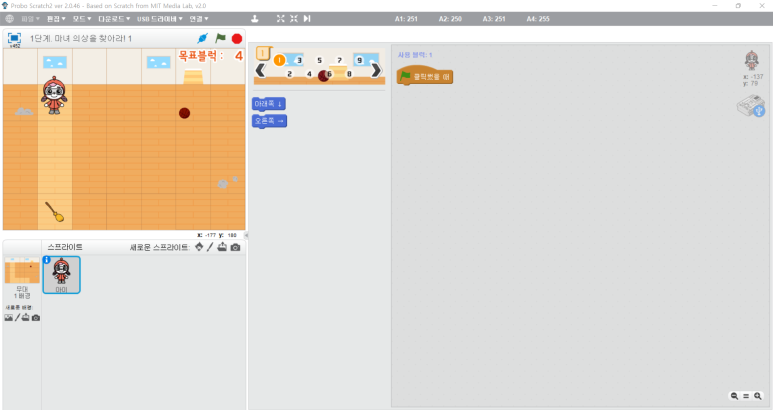Select the shrink sprite tool
Image resolution: width=773 pixels, height=410 pixels.
(294, 19)
